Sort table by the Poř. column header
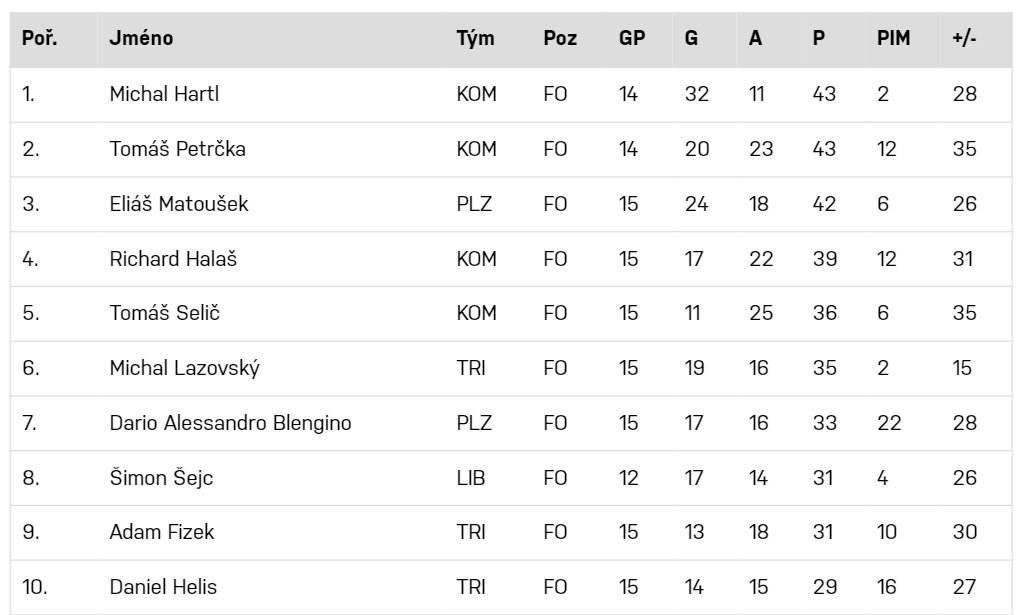This screenshot has height=615, width=1025. click(39, 39)
